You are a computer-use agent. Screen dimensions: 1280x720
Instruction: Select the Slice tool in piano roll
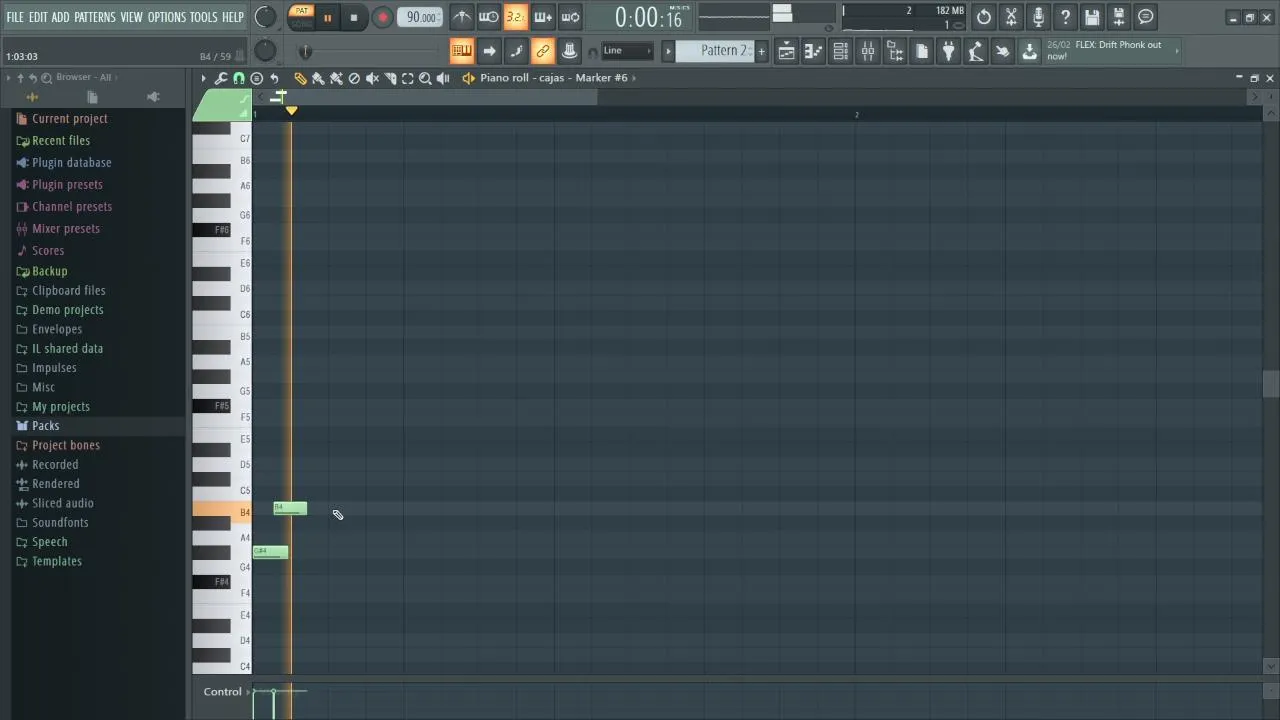pos(390,78)
